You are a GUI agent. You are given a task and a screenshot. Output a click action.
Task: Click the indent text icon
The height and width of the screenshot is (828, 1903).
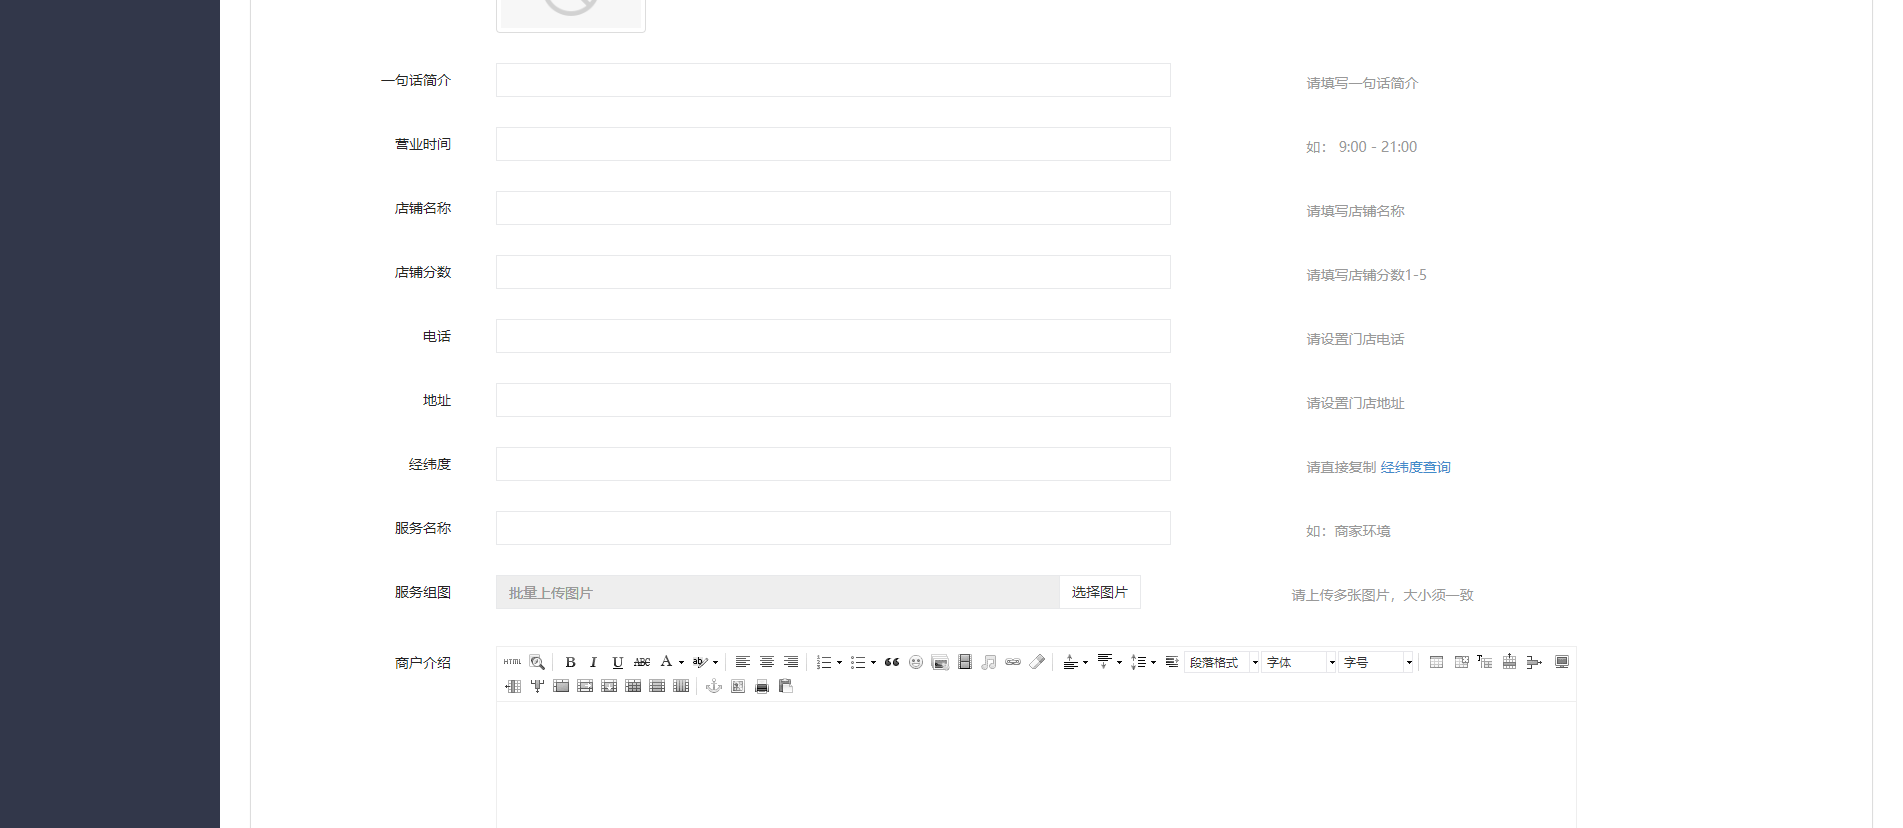[1172, 662]
